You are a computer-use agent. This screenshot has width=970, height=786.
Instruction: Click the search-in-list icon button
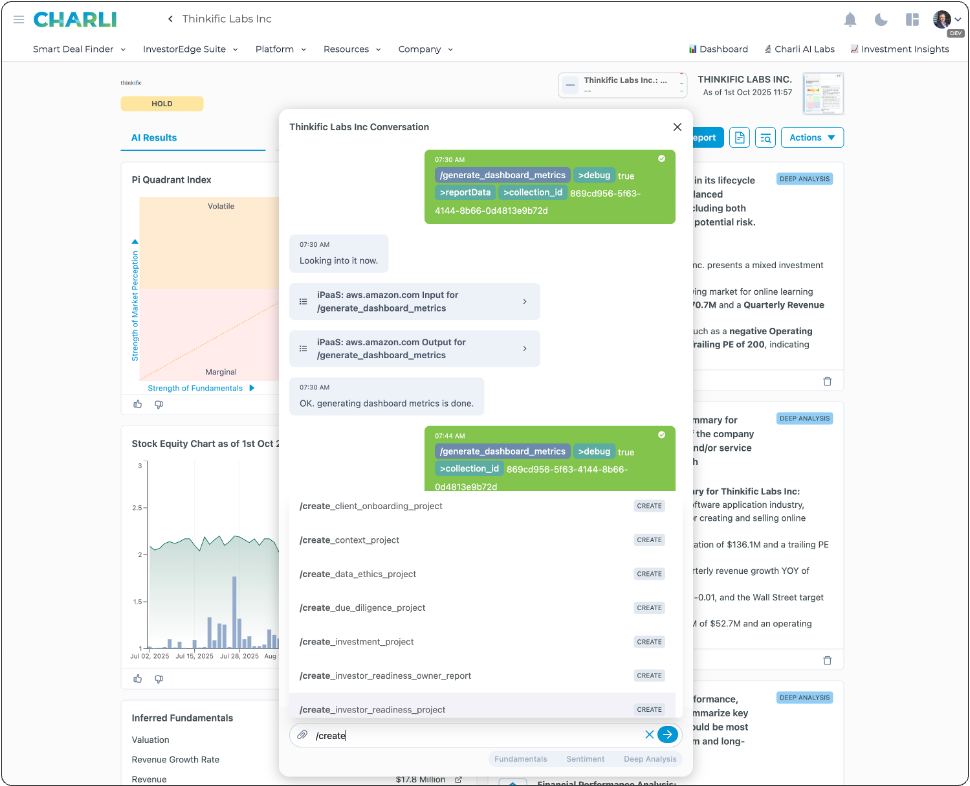(765, 137)
